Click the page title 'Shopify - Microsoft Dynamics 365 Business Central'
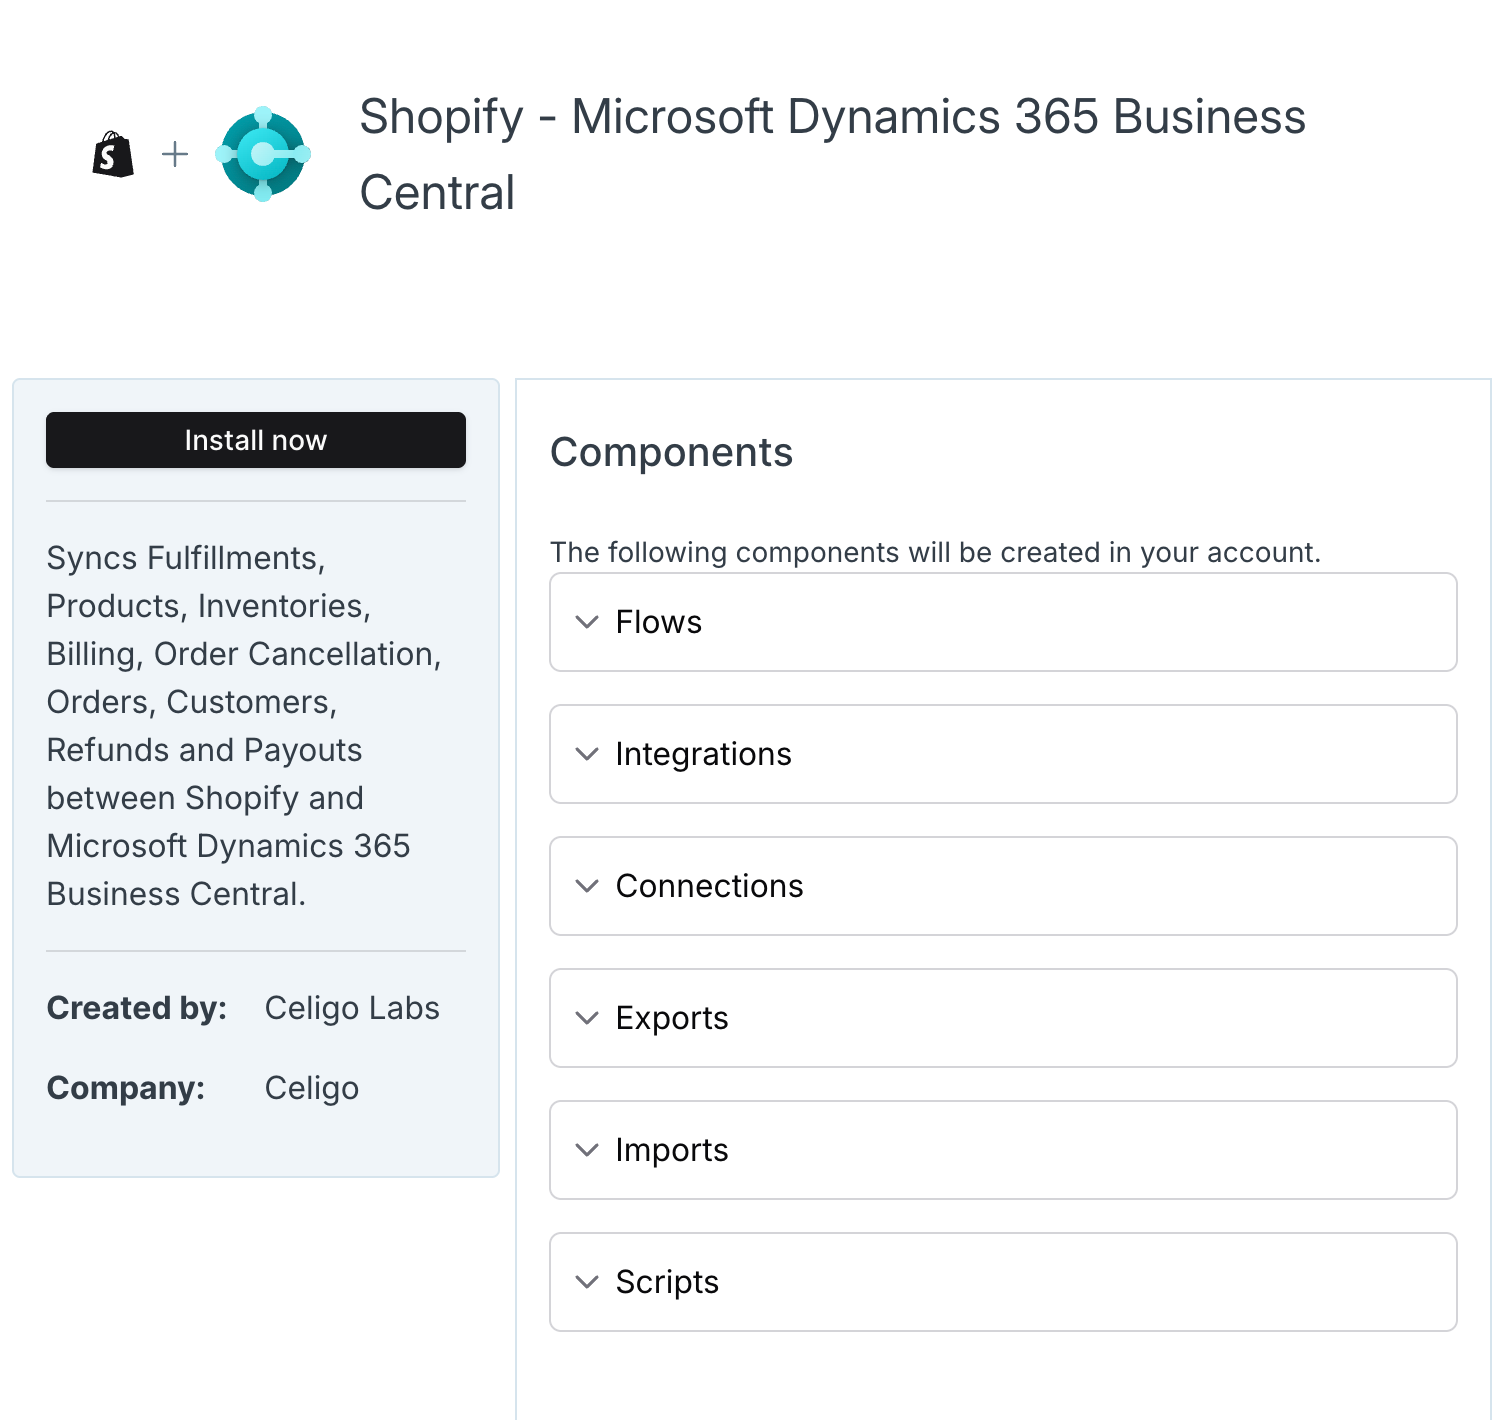This screenshot has width=1494, height=1420. pyautogui.click(x=833, y=154)
